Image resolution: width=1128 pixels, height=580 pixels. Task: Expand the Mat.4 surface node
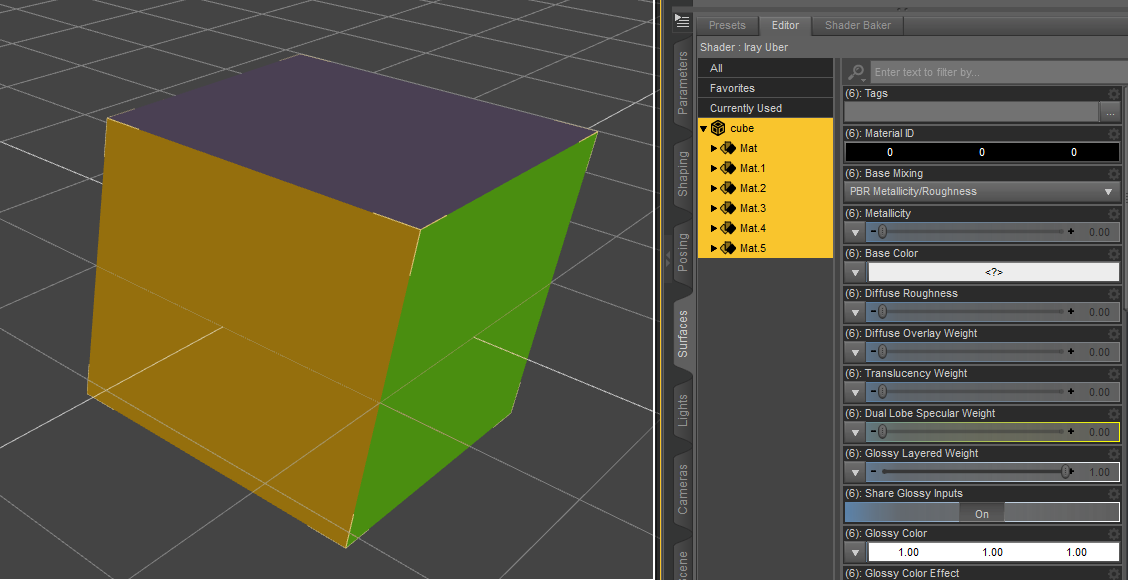click(714, 228)
